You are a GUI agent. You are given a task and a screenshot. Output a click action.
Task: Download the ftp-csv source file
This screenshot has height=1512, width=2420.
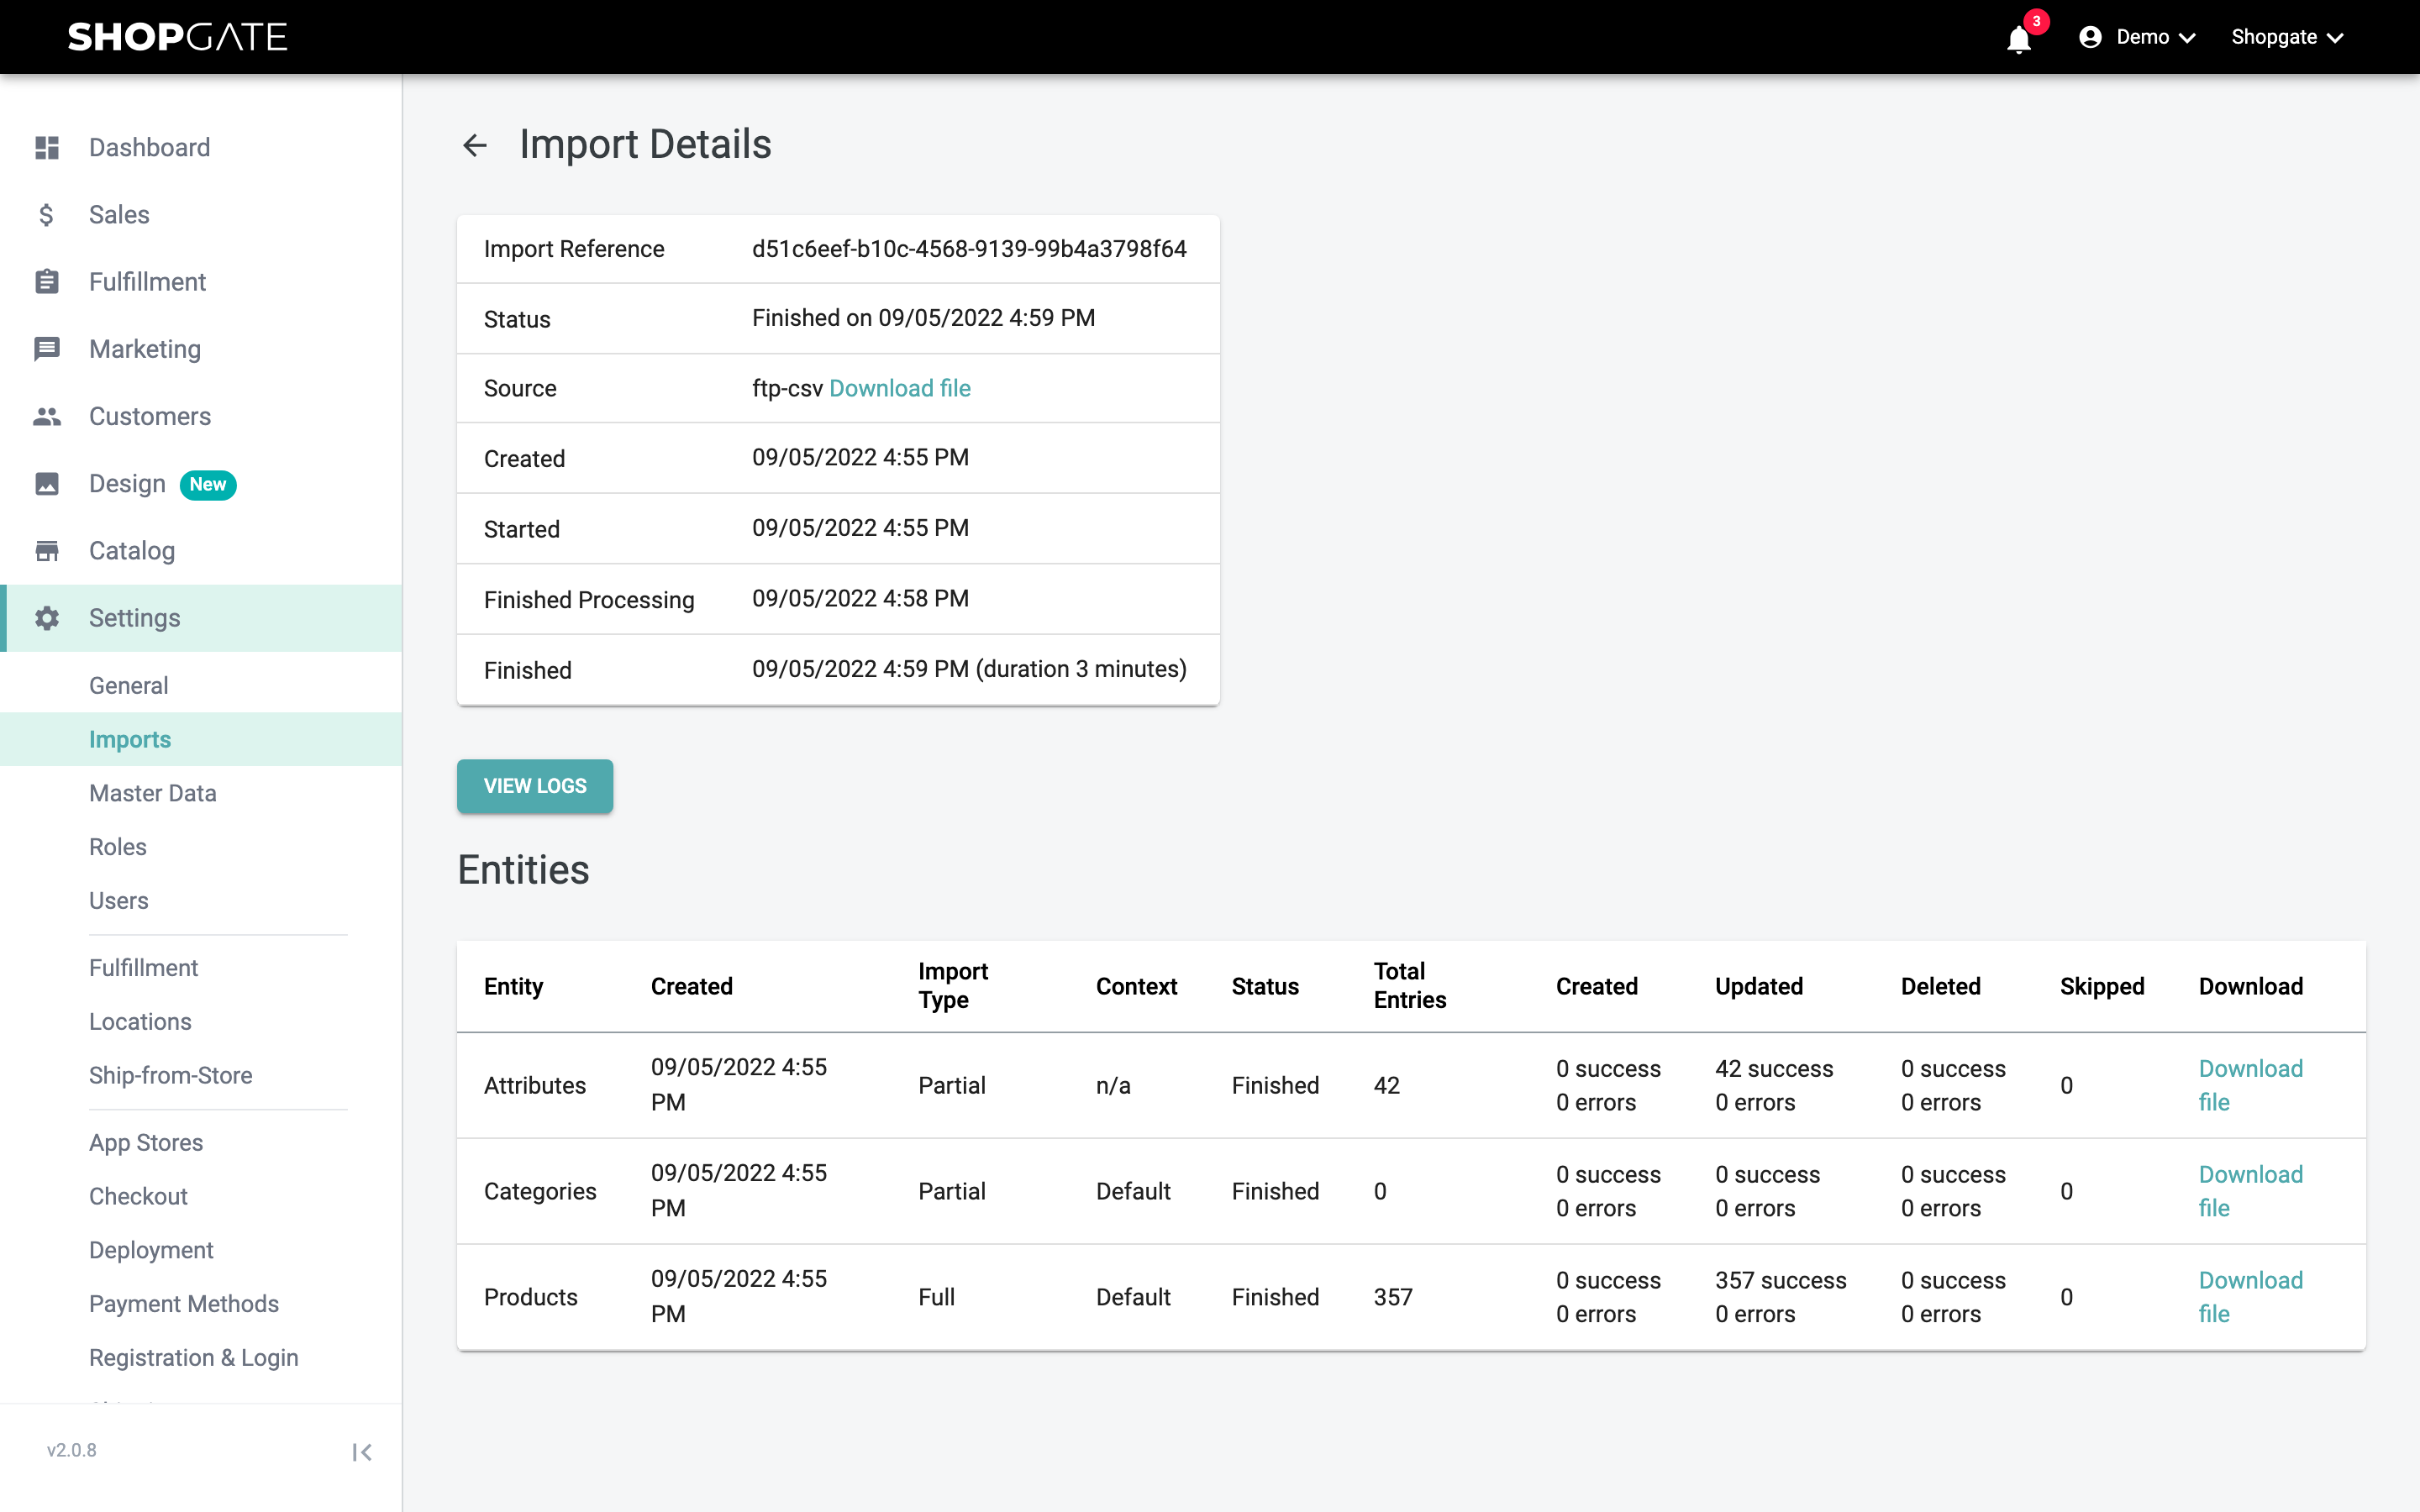click(x=900, y=388)
